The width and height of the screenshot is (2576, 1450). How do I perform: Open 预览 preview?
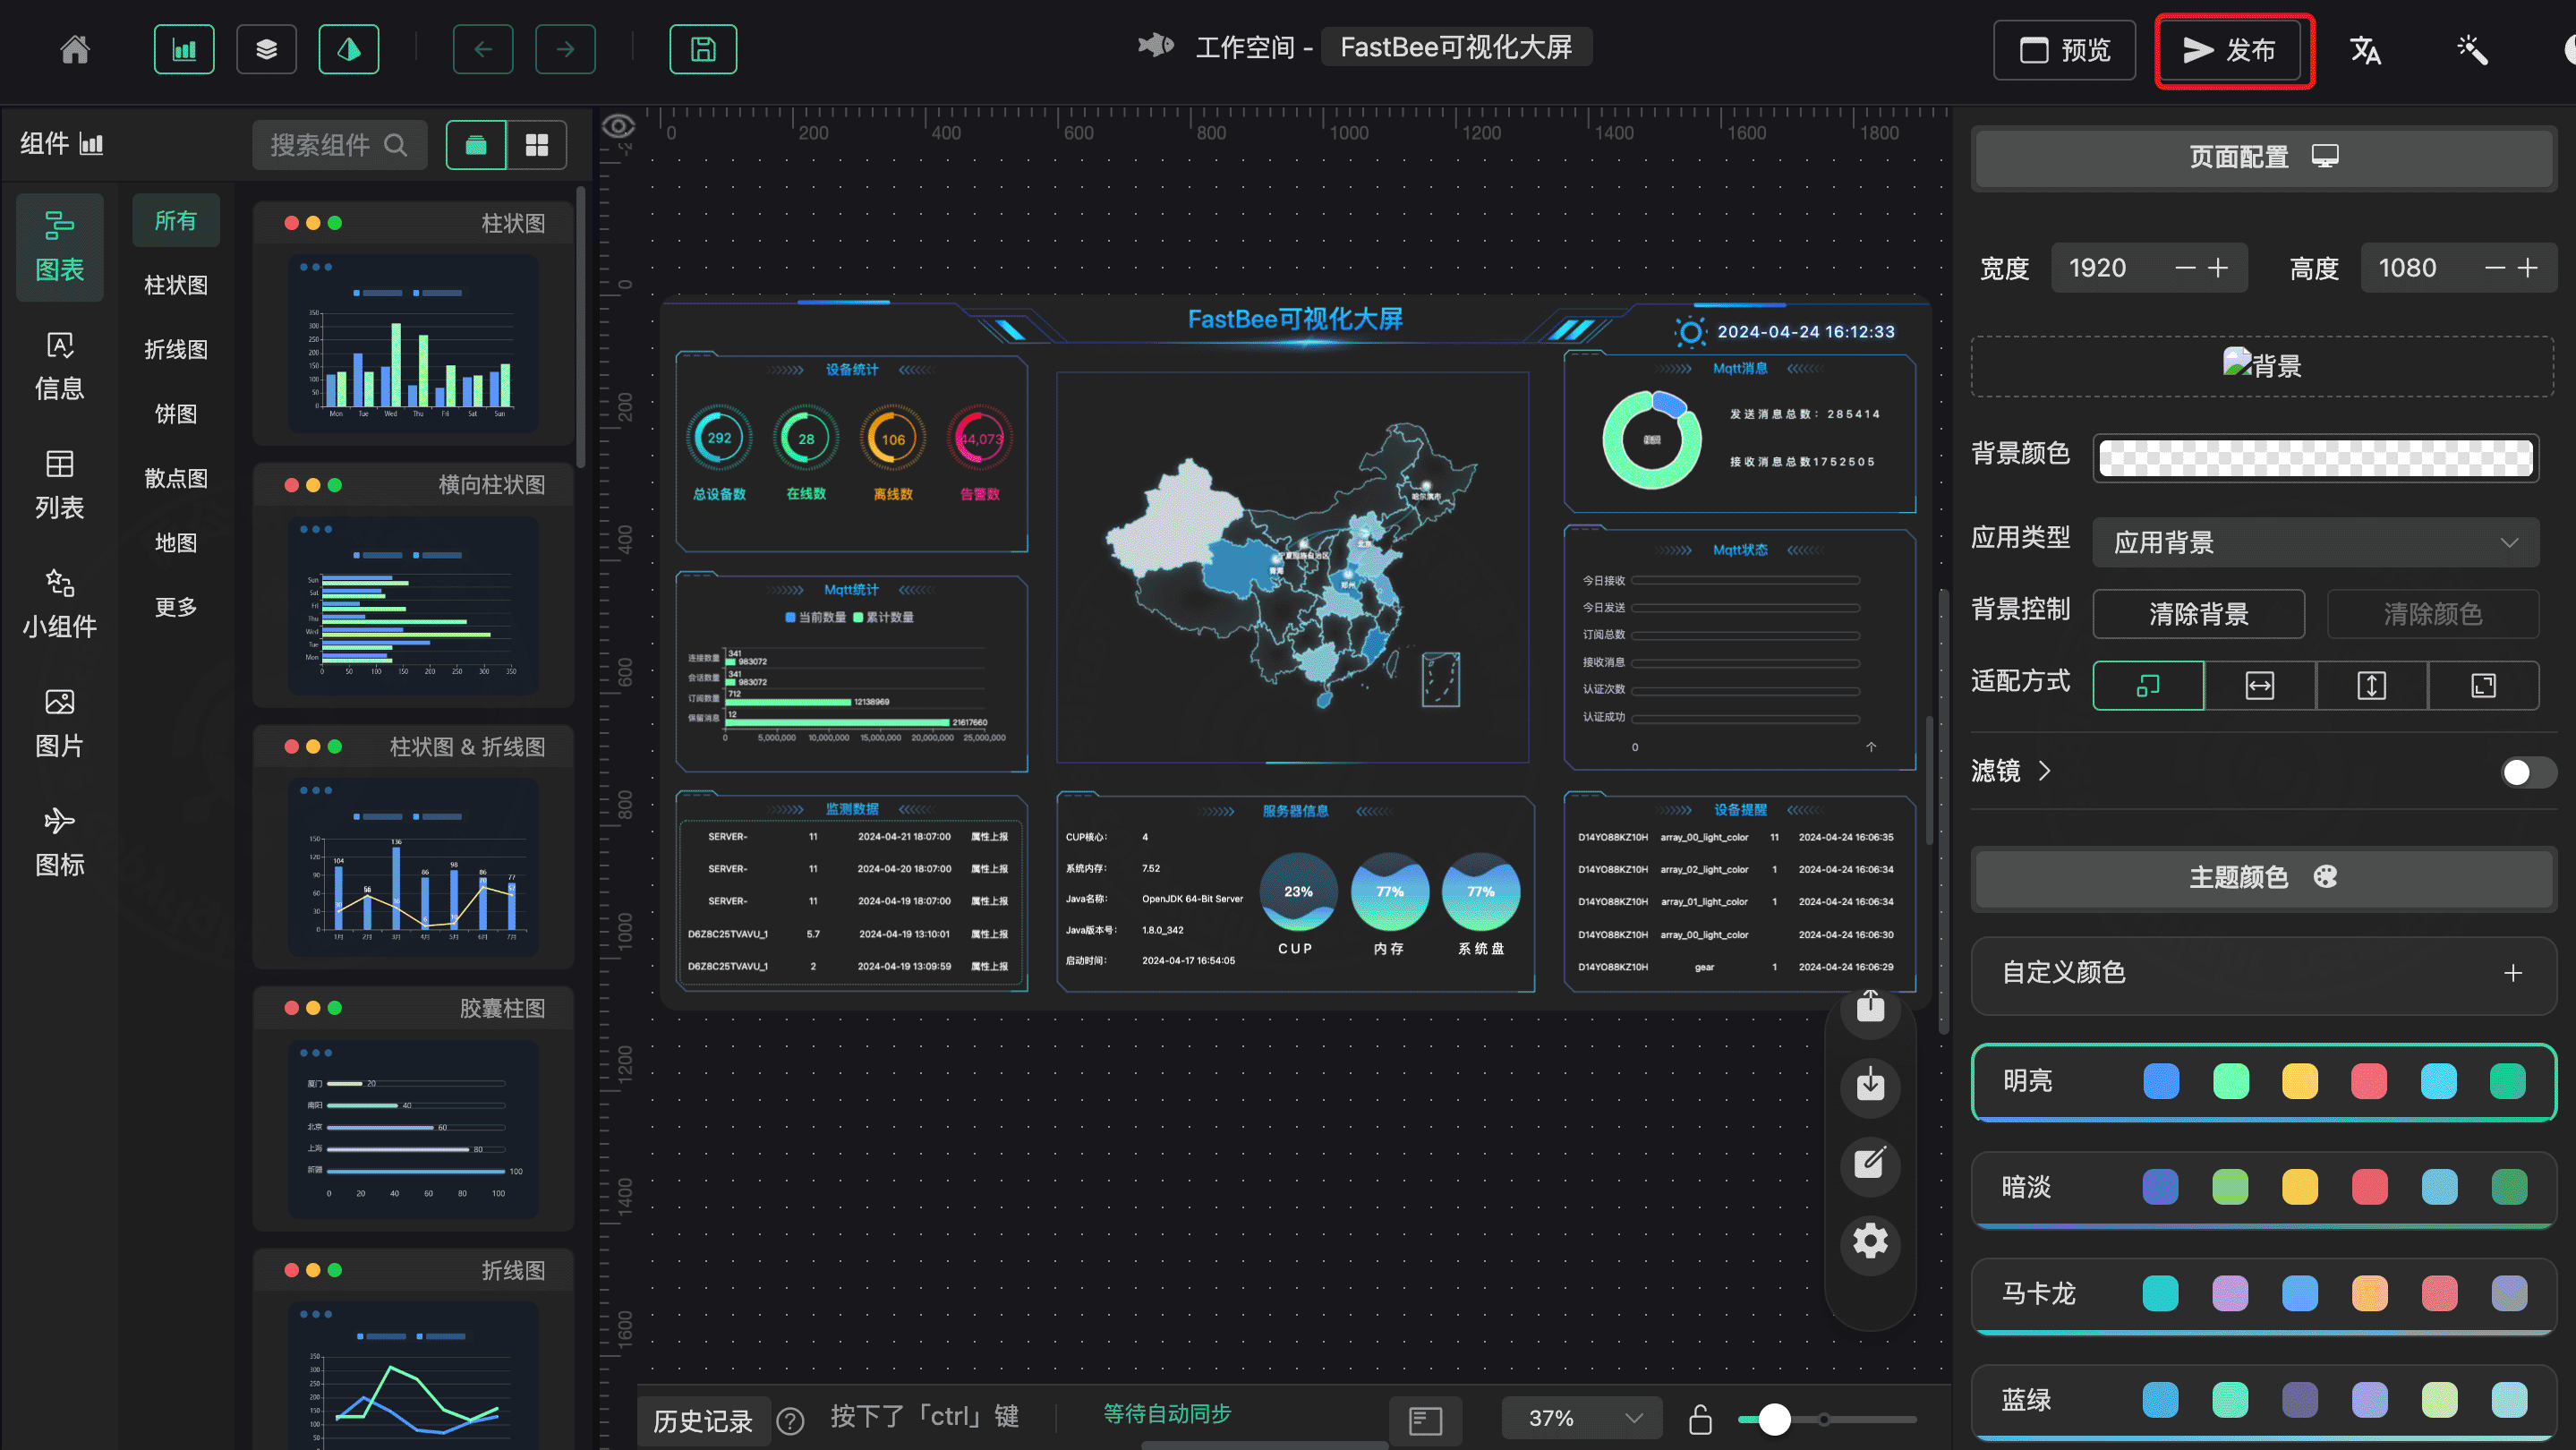pyautogui.click(x=2064, y=49)
